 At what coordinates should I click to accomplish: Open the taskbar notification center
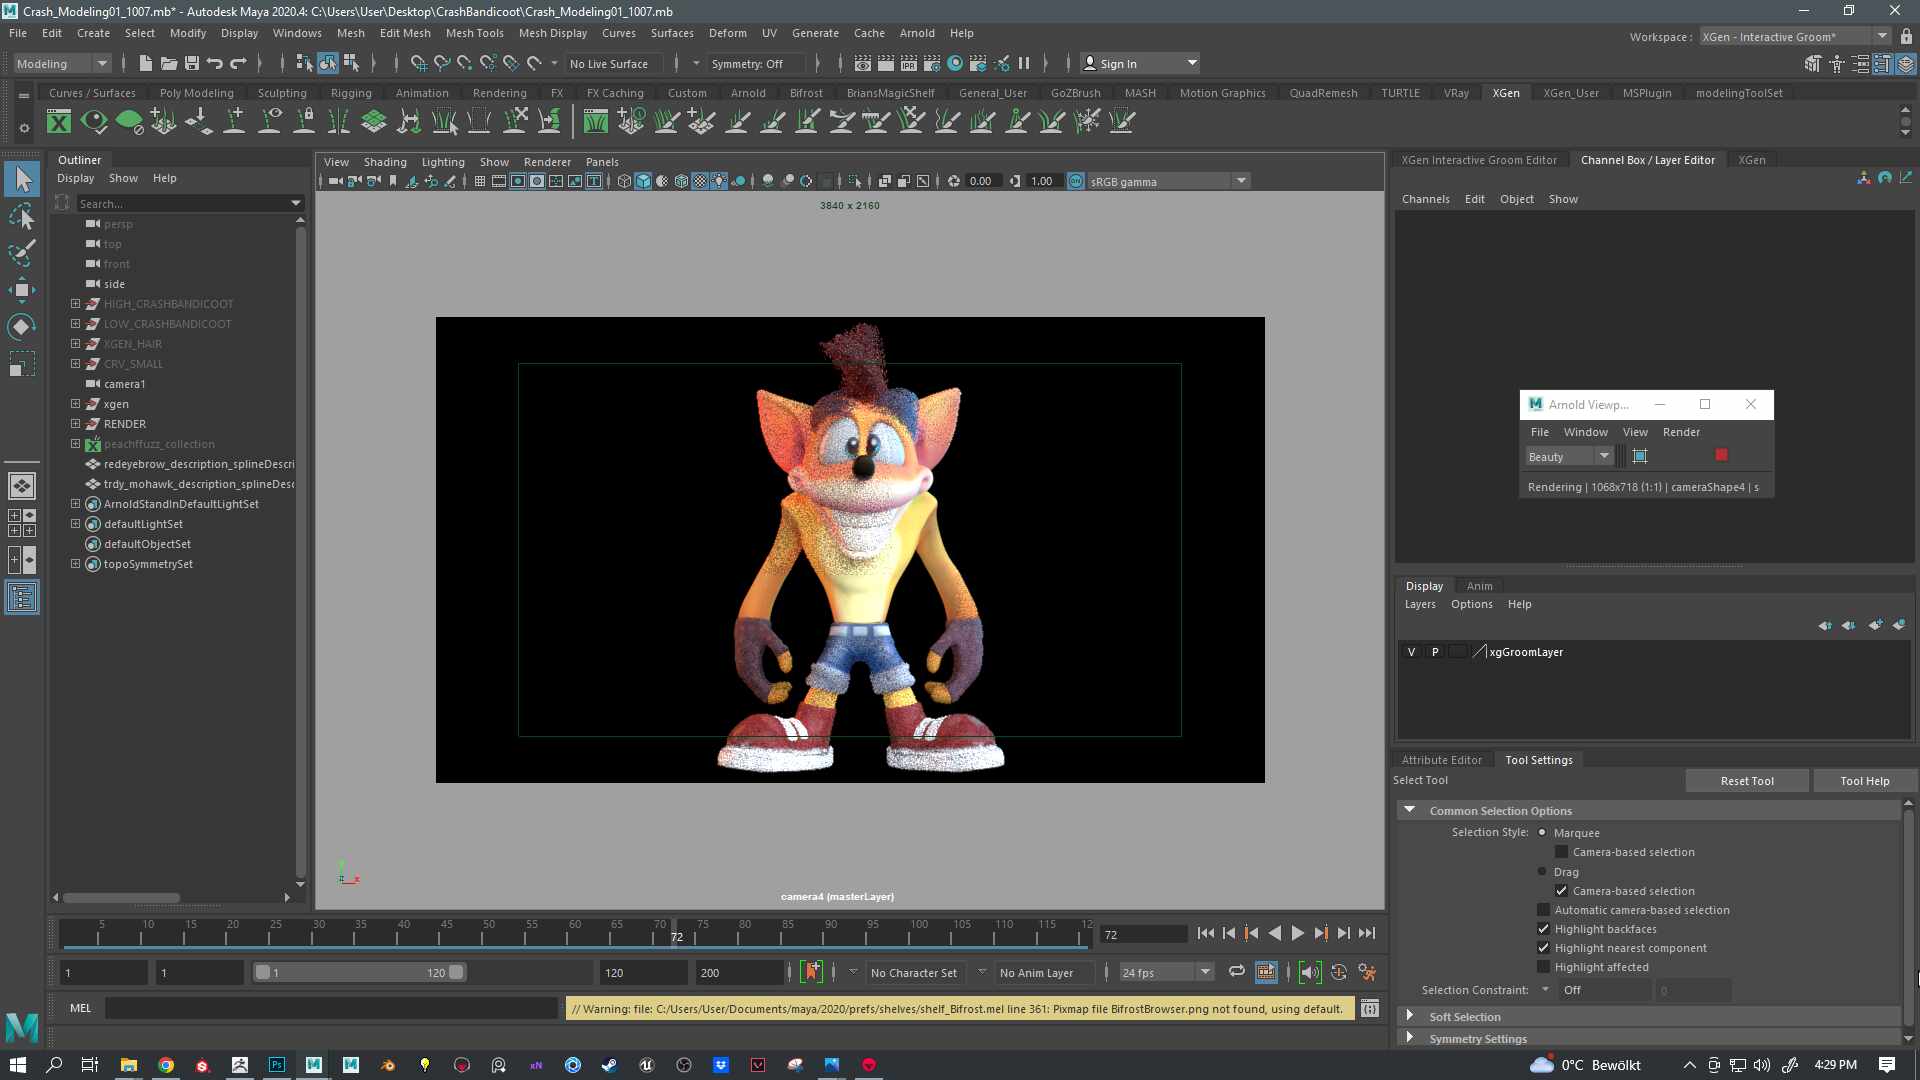(1887, 1065)
